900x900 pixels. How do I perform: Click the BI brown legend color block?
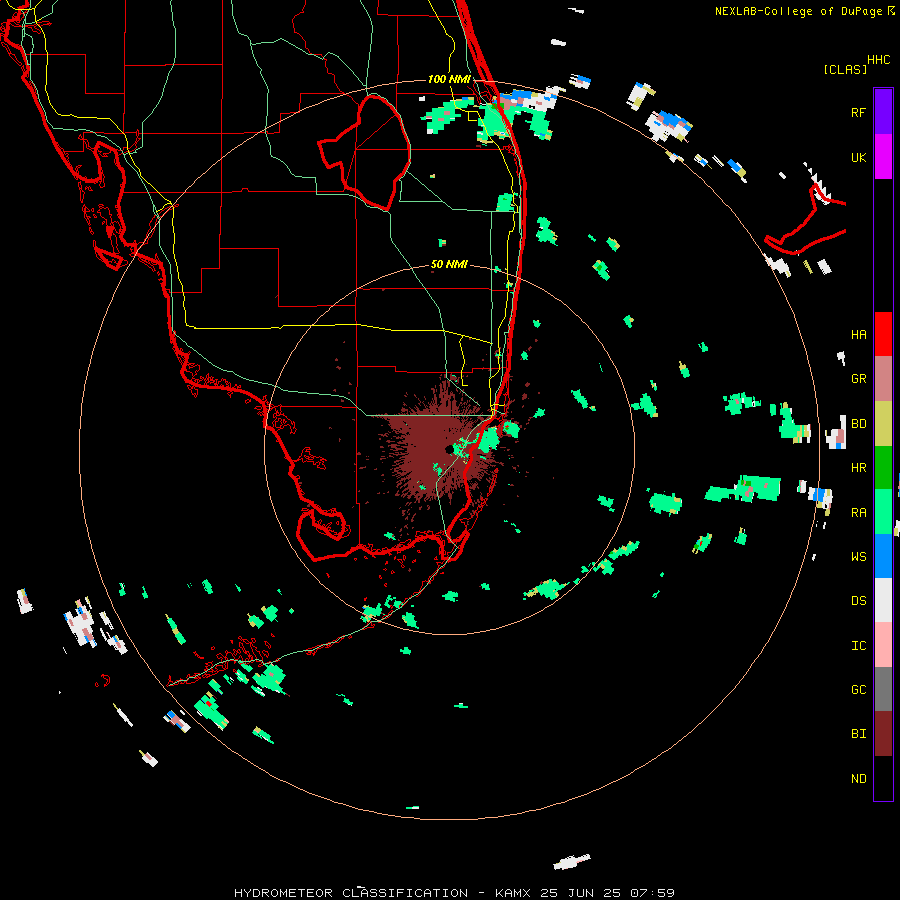pyautogui.click(x=883, y=734)
